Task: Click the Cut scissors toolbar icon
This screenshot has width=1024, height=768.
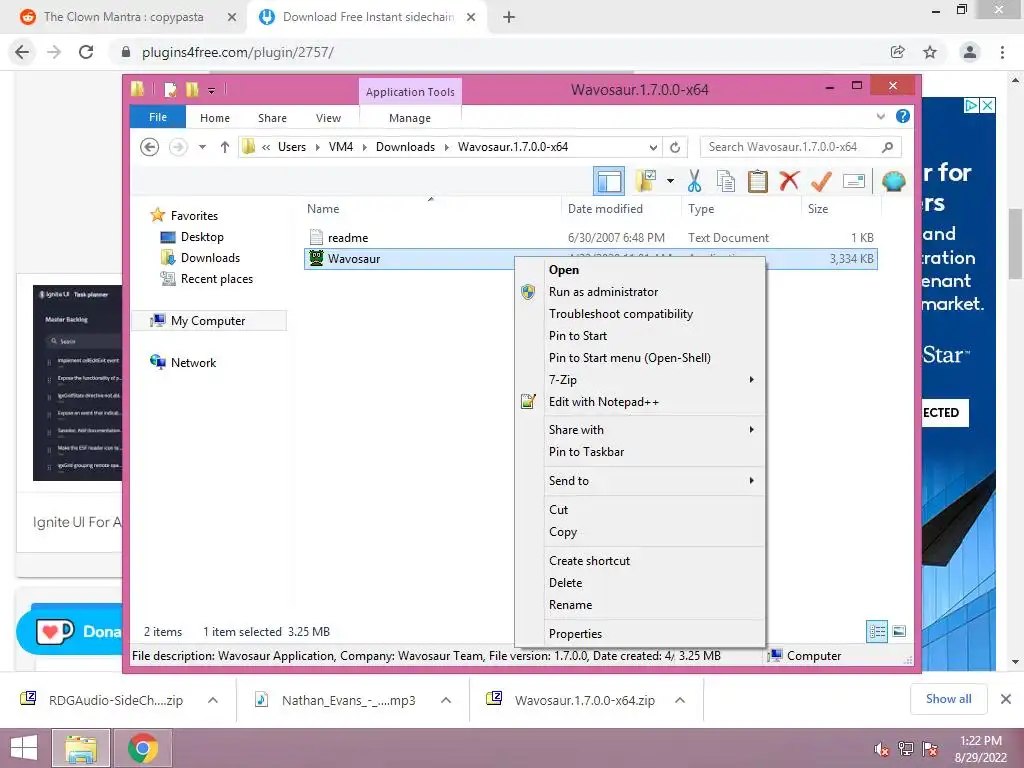Action: (694, 181)
